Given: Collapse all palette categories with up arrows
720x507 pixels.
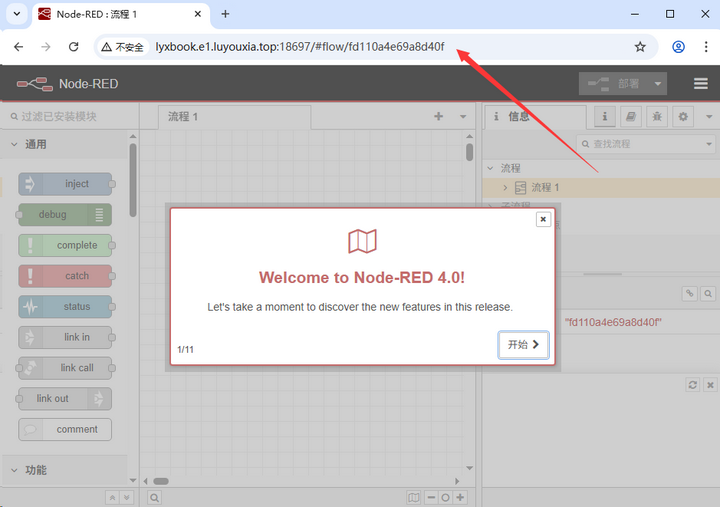Looking at the screenshot, I should point(112,498).
